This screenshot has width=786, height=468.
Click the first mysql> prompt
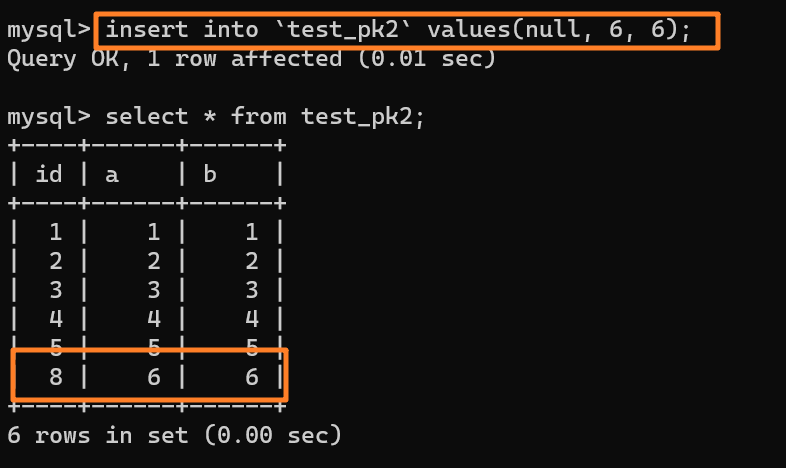[48, 30]
